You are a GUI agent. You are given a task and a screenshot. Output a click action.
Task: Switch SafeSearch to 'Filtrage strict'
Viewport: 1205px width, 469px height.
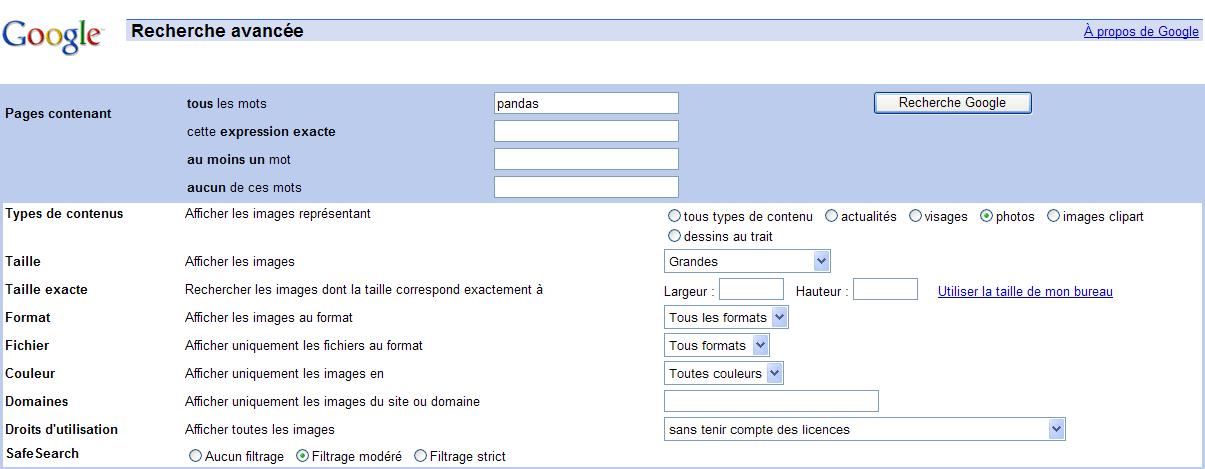click(x=420, y=456)
